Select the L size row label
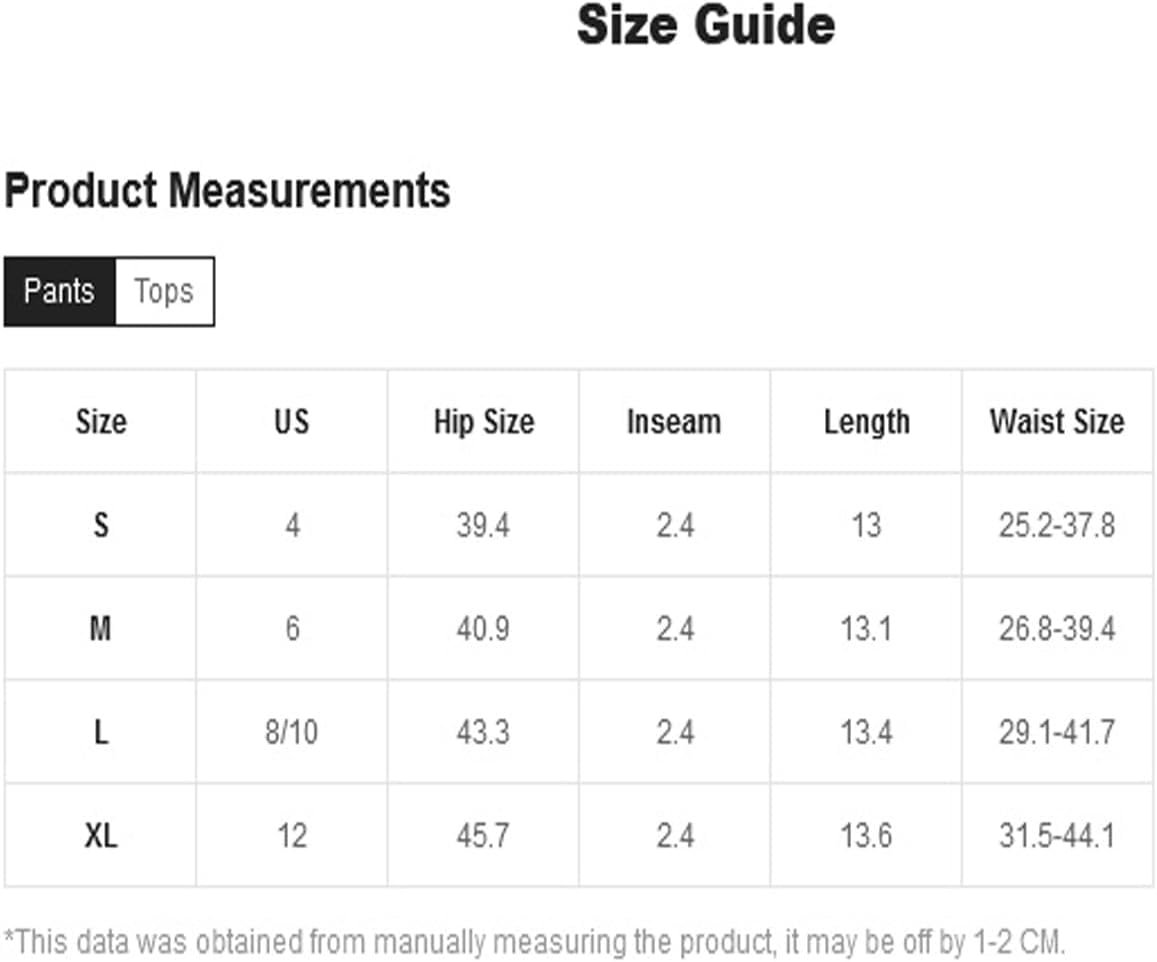This screenshot has width=1157, height=962. point(101,732)
